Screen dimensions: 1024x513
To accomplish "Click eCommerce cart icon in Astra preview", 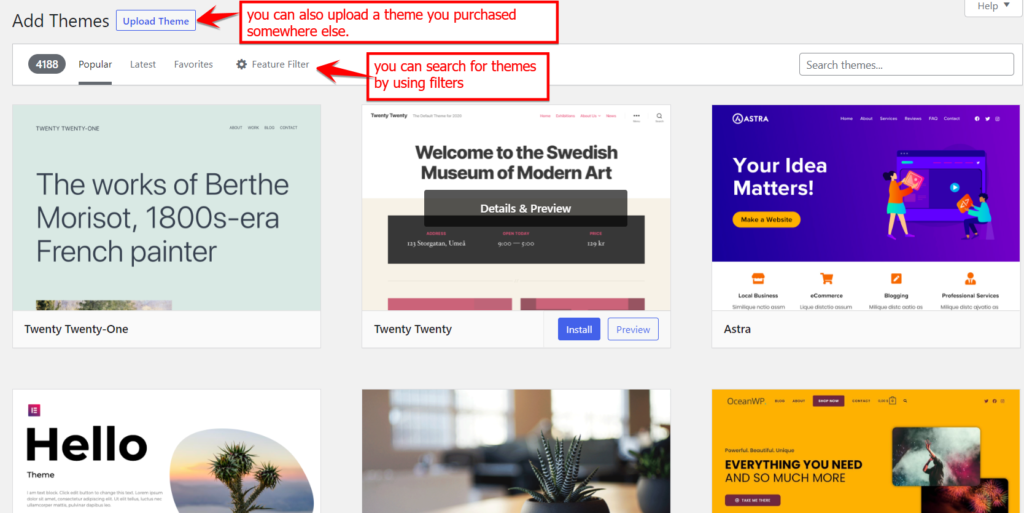I will (x=827, y=279).
